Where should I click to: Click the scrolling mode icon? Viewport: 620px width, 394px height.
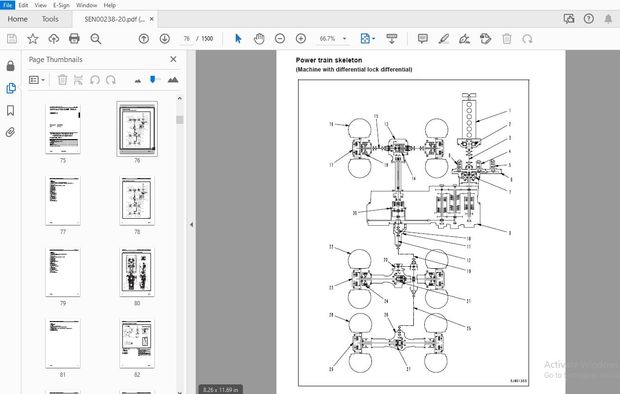click(391, 39)
